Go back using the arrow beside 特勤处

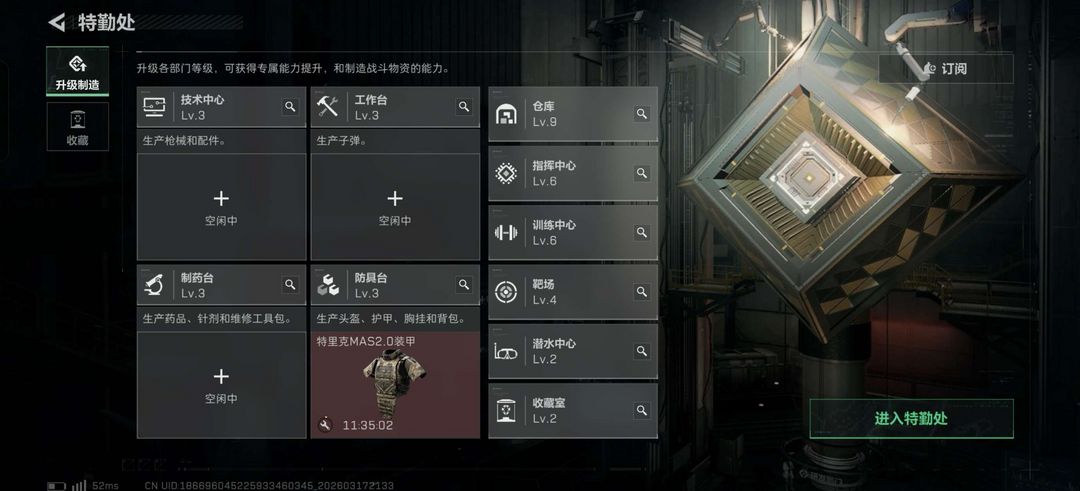[x=56, y=23]
